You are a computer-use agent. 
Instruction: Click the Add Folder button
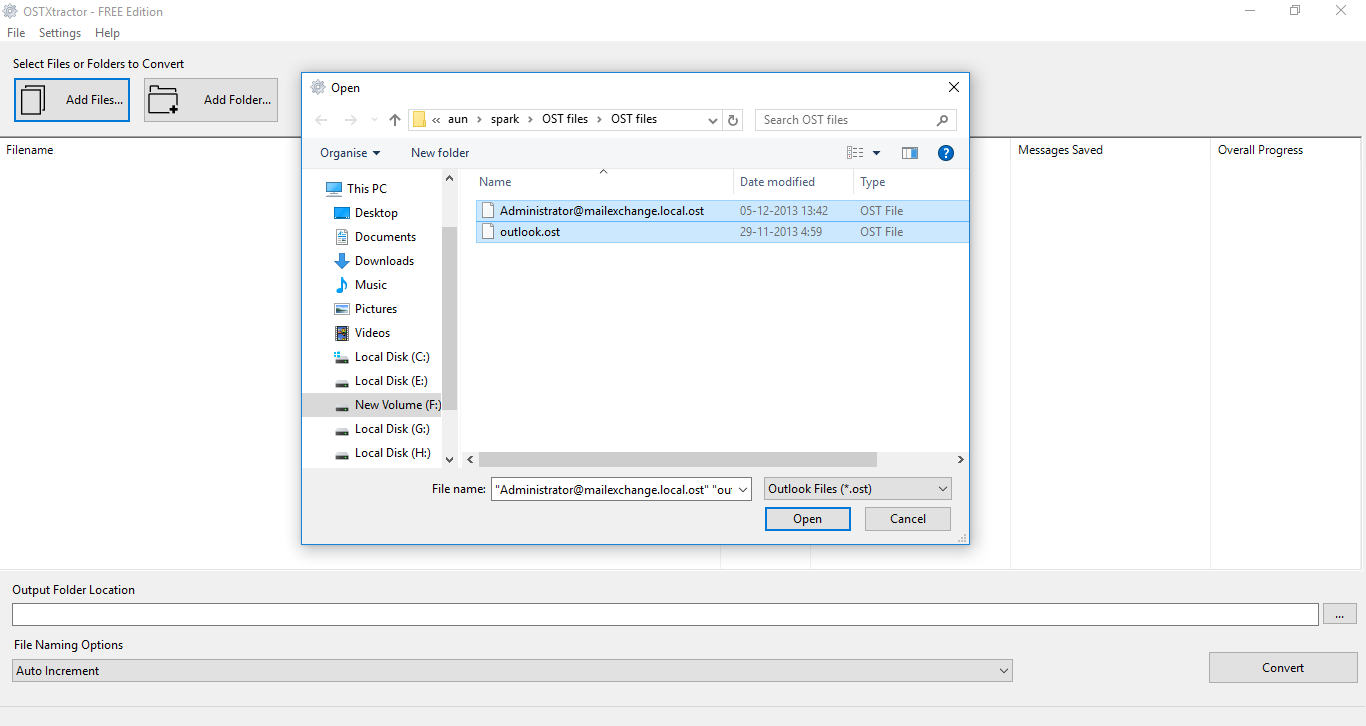211,100
